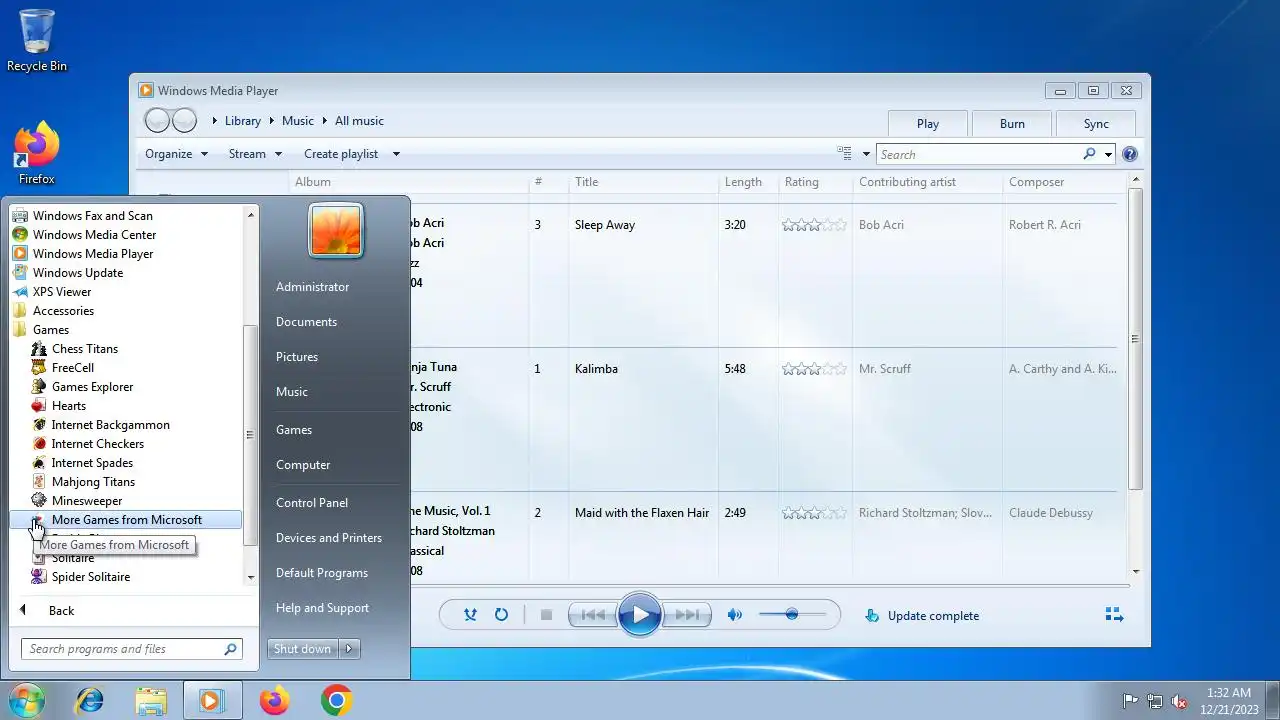This screenshot has height=720, width=1280.
Task: Click the Start menu programs scrollbar
Action: [x=251, y=435]
